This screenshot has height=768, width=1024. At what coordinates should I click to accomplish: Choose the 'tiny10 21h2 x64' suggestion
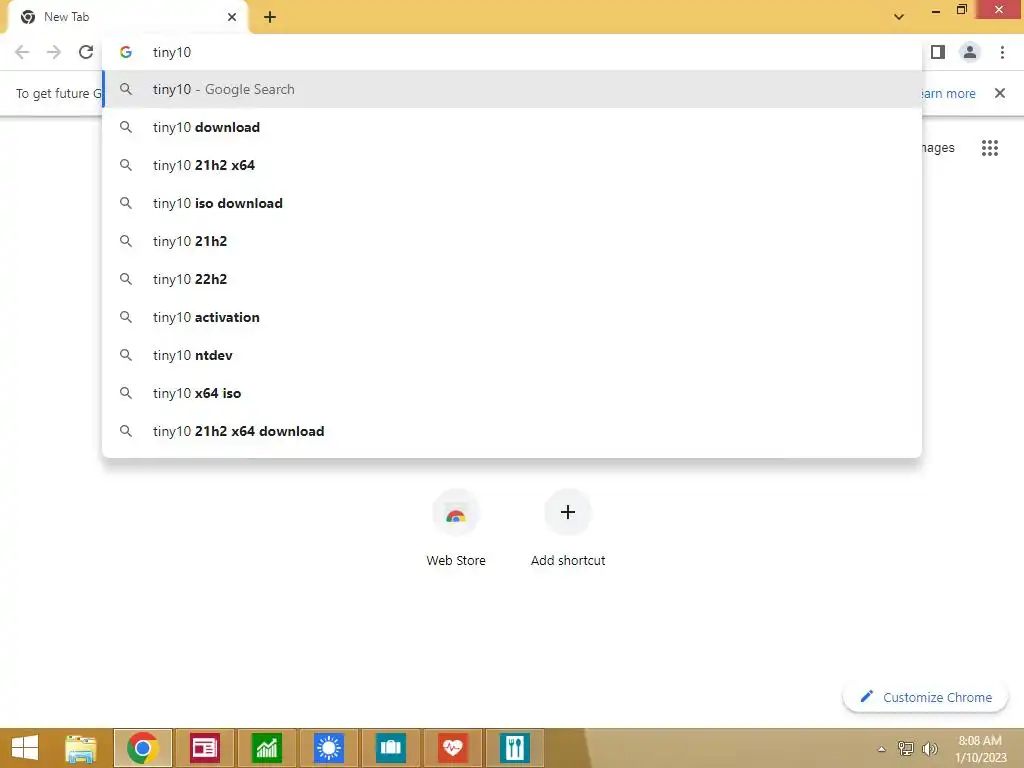pos(512,165)
